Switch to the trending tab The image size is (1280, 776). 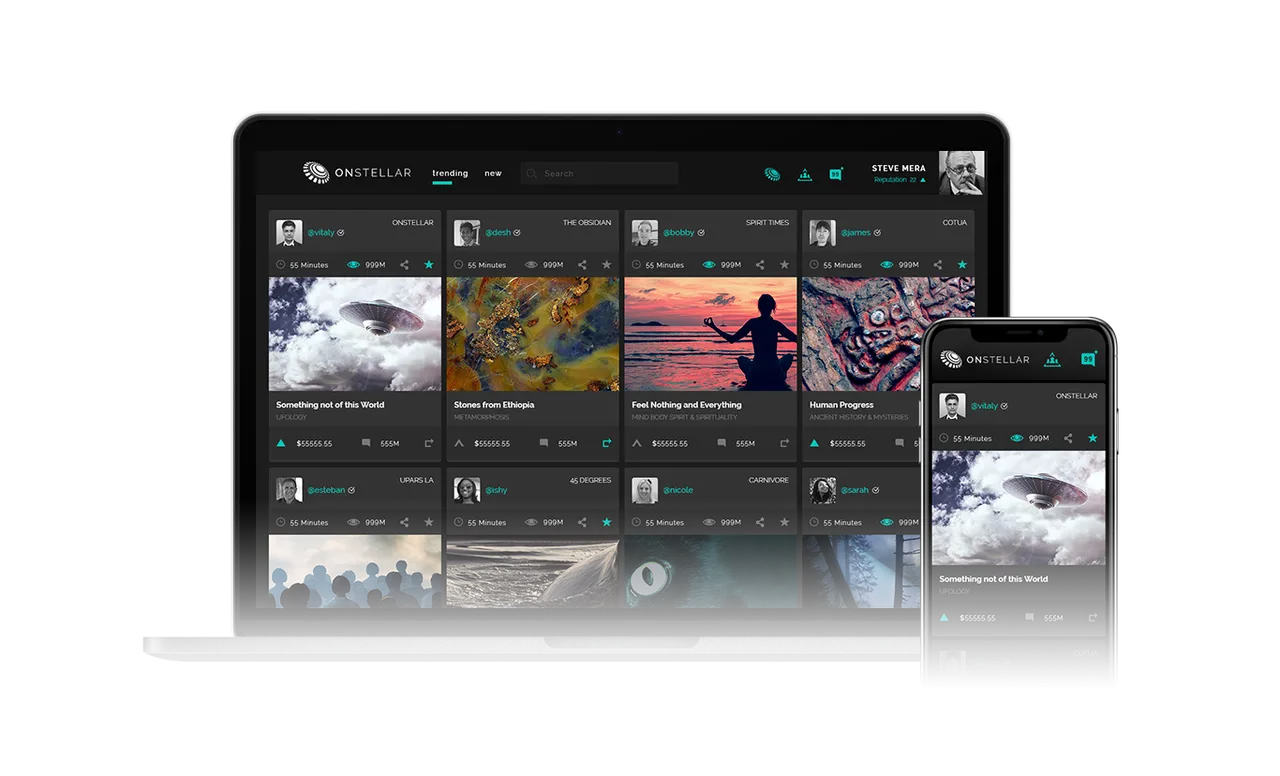click(x=450, y=173)
